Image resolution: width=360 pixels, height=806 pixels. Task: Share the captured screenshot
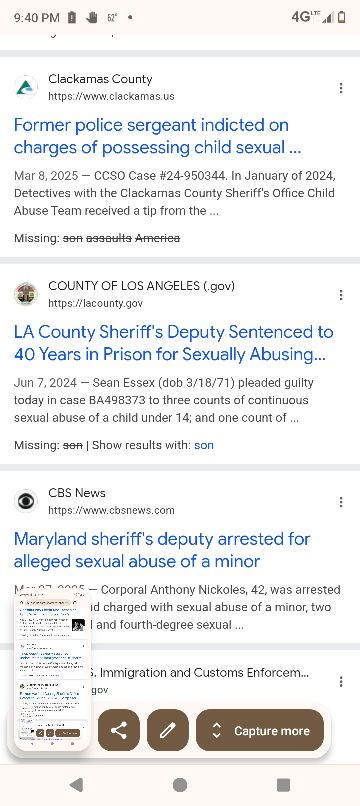pos(119,730)
